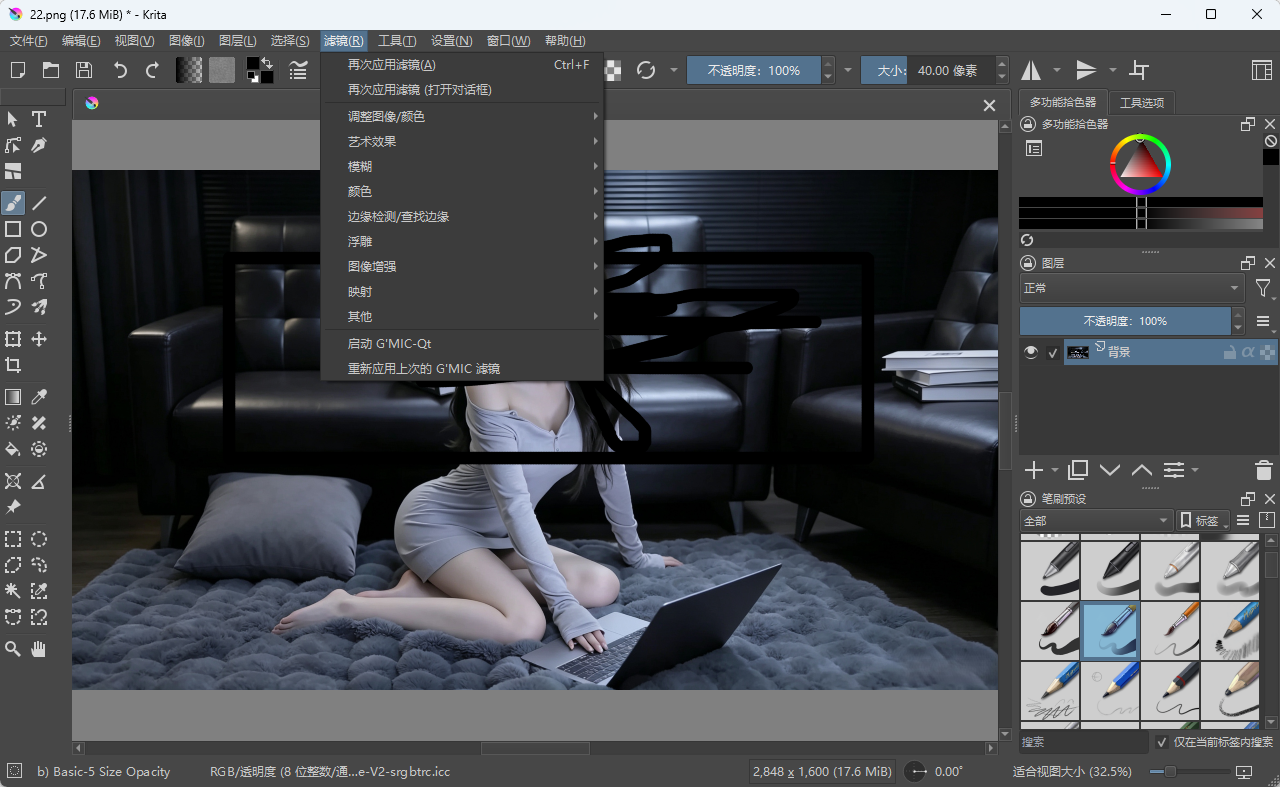Viewport: 1280px width, 787px height.
Task: Toggle visibility eye of 背景 layer
Action: 1032,352
